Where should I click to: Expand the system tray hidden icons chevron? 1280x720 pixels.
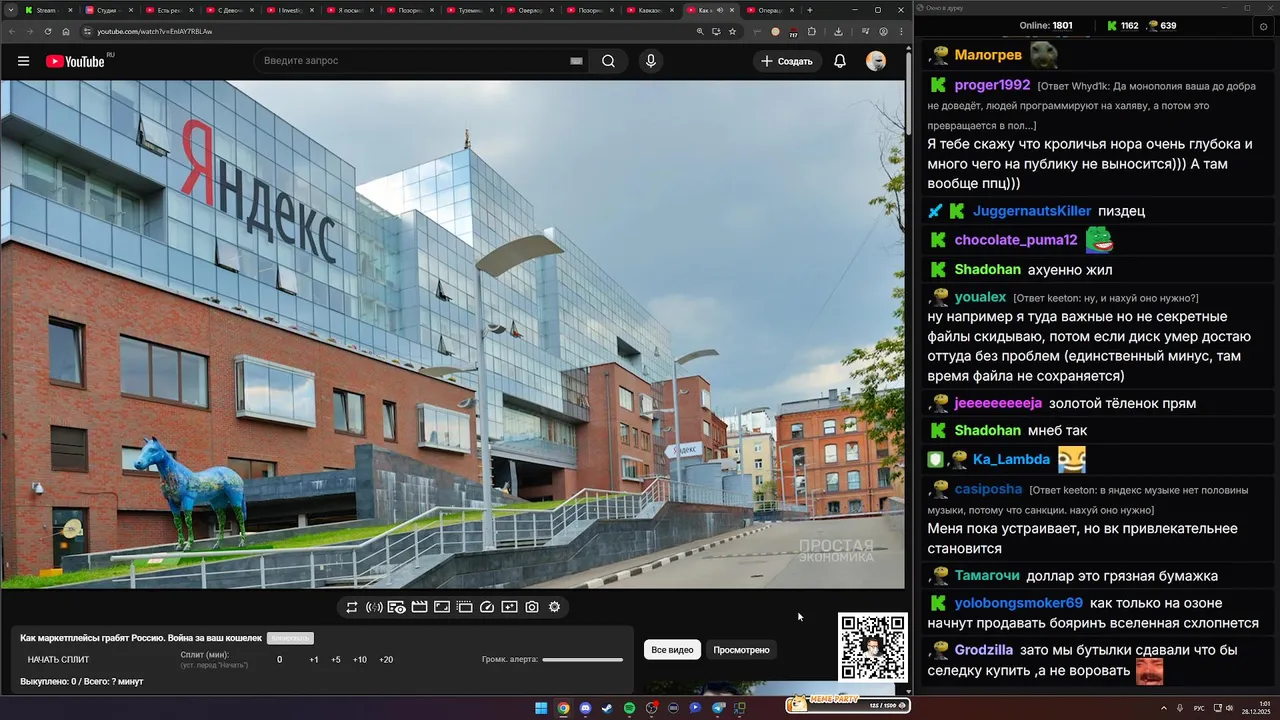click(x=1165, y=708)
